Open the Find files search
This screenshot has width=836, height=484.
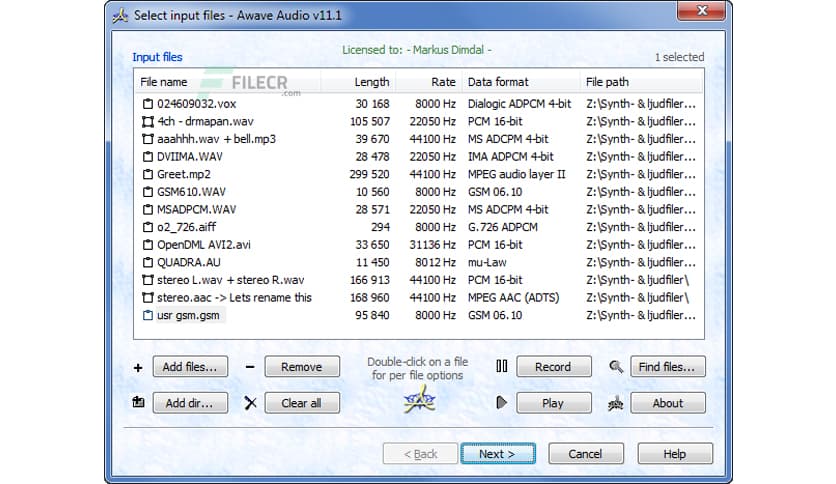pos(668,367)
